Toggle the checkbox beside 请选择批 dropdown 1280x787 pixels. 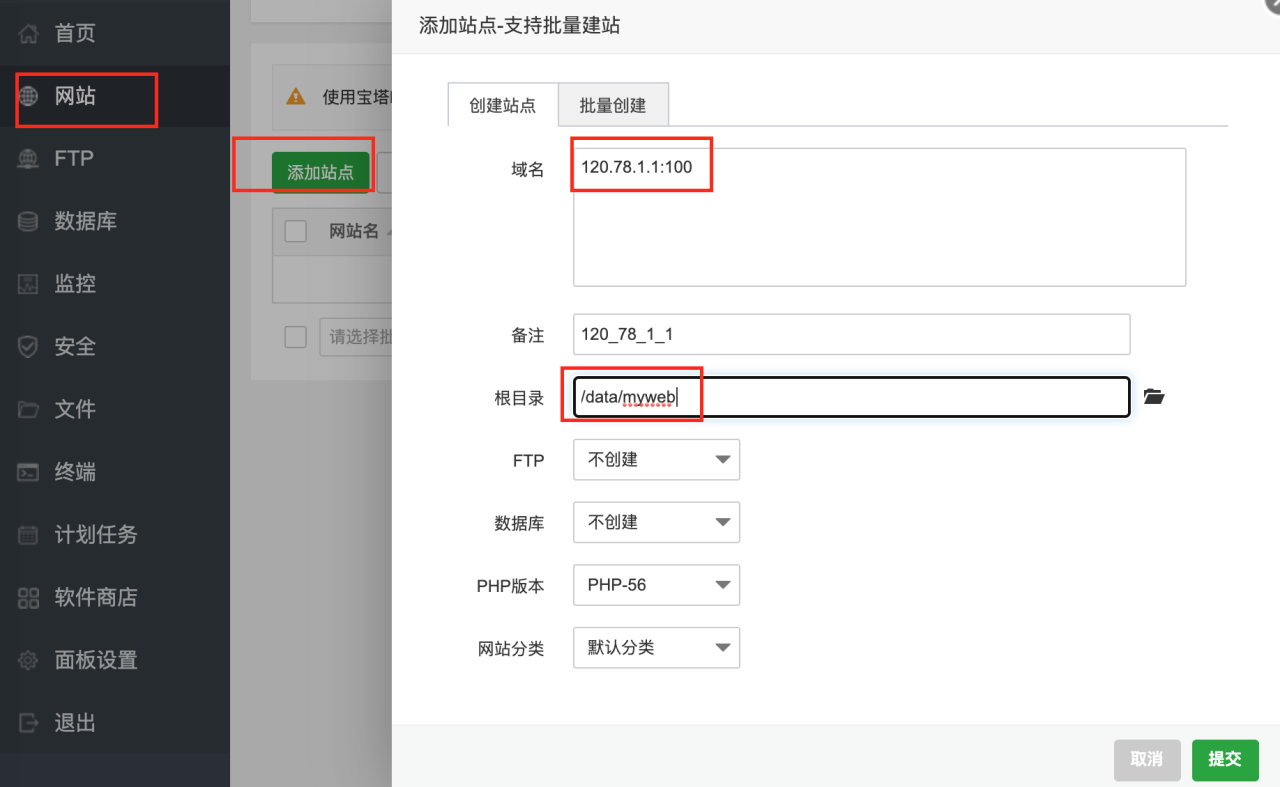tap(295, 337)
